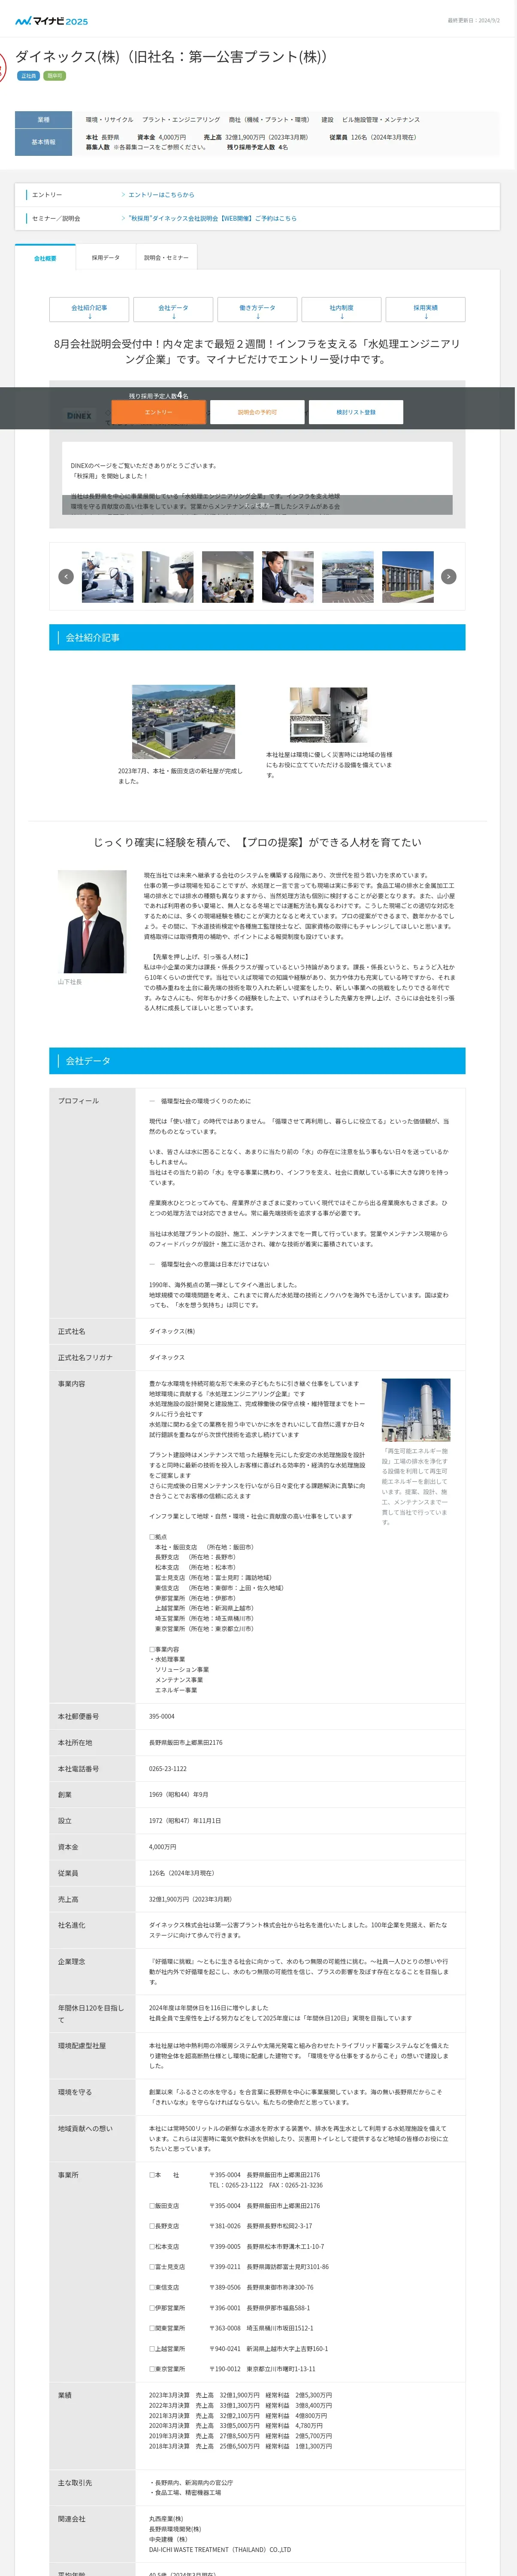This screenshot has width=517, height=2576.
Task: Click the 会社紹介記事 blue section header
Action: pos(257,637)
